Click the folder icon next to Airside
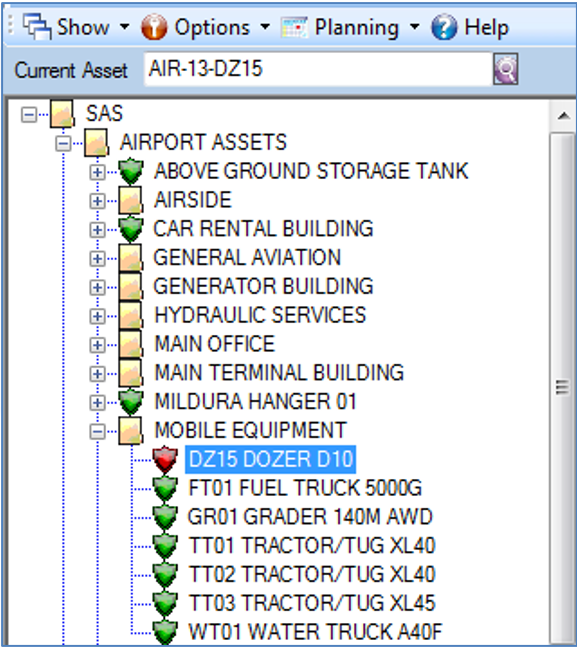The height and width of the screenshot is (647, 577). pos(131,200)
